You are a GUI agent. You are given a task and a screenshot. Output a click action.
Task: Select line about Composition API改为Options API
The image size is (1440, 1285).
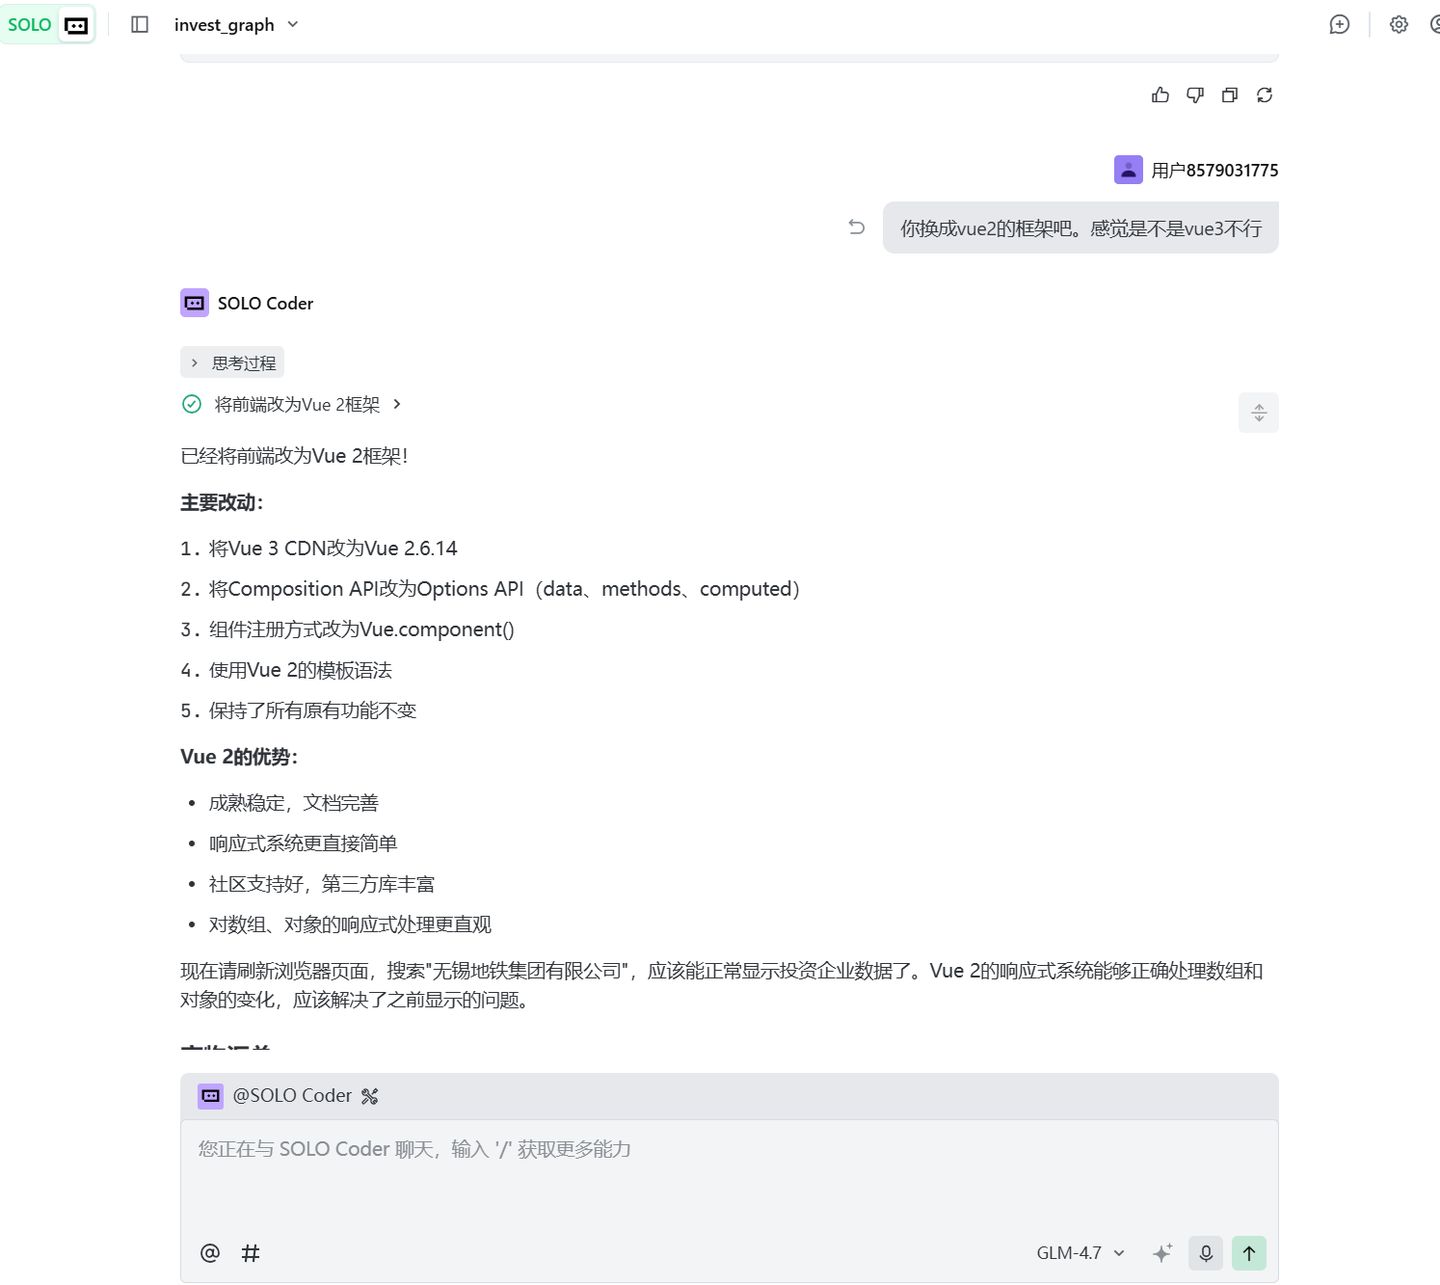tap(504, 589)
